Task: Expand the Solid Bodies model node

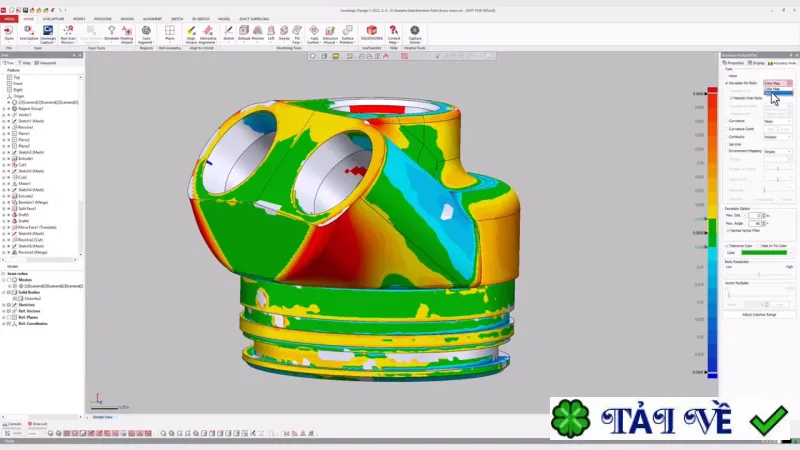Action: tap(4, 292)
